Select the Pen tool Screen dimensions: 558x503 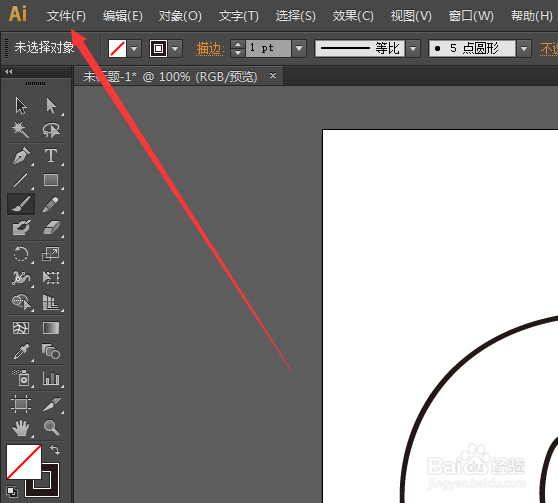[21, 156]
